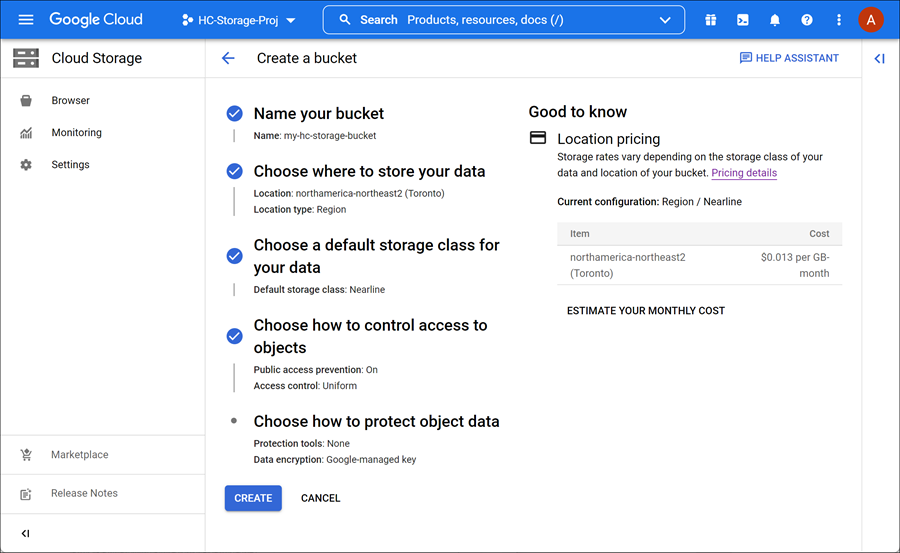This screenshot has width=900, height=553.
Task: Activate Cloud Shell terminal icon
Action: pyautogui.click(x=743, y=20)
